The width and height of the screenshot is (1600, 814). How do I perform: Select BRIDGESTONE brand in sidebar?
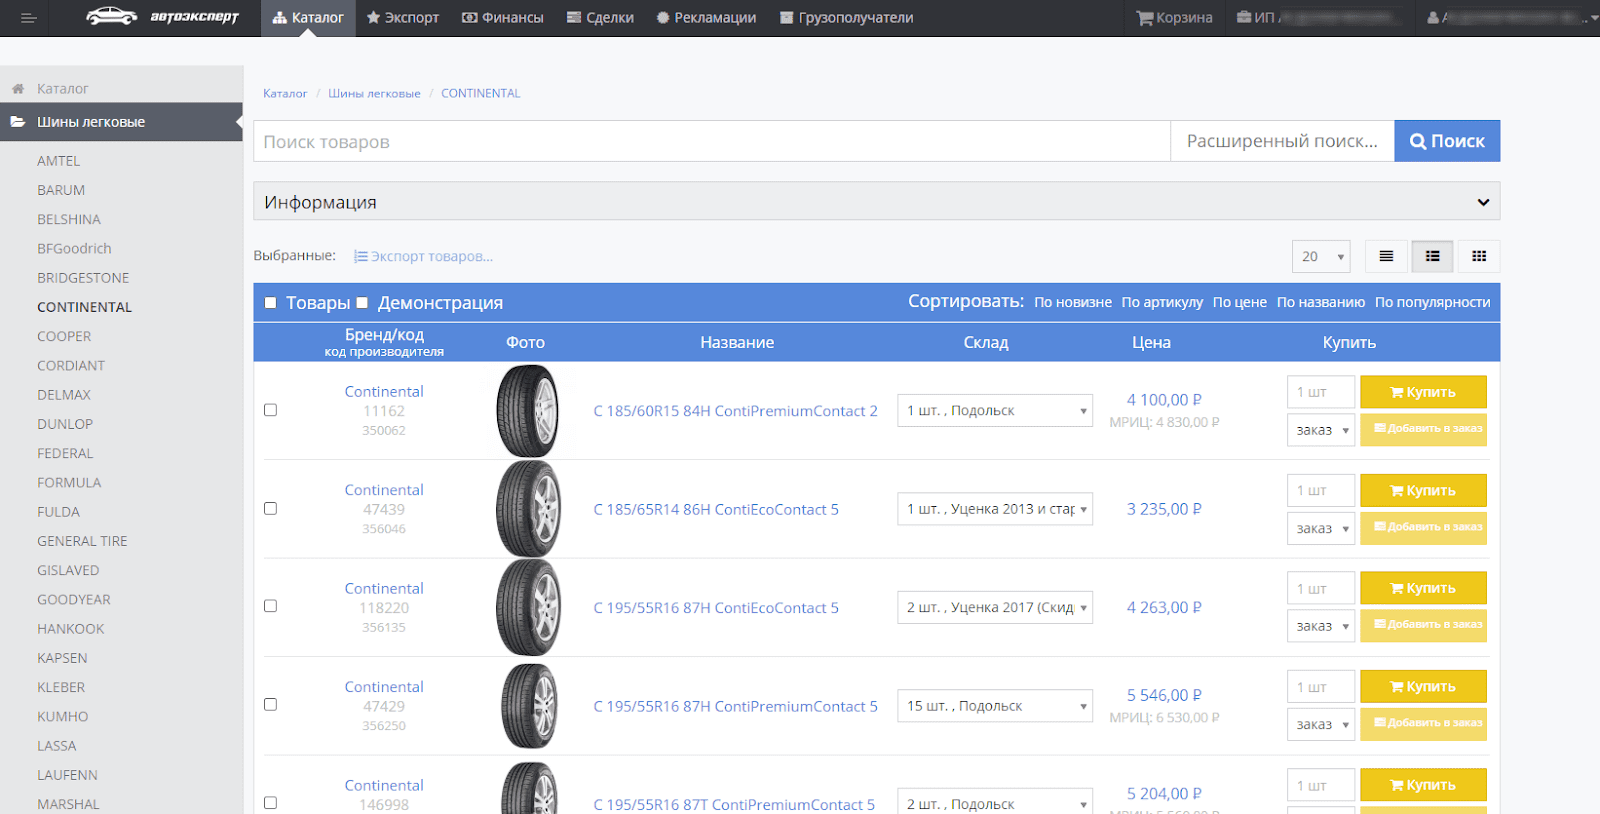(83, 278)
